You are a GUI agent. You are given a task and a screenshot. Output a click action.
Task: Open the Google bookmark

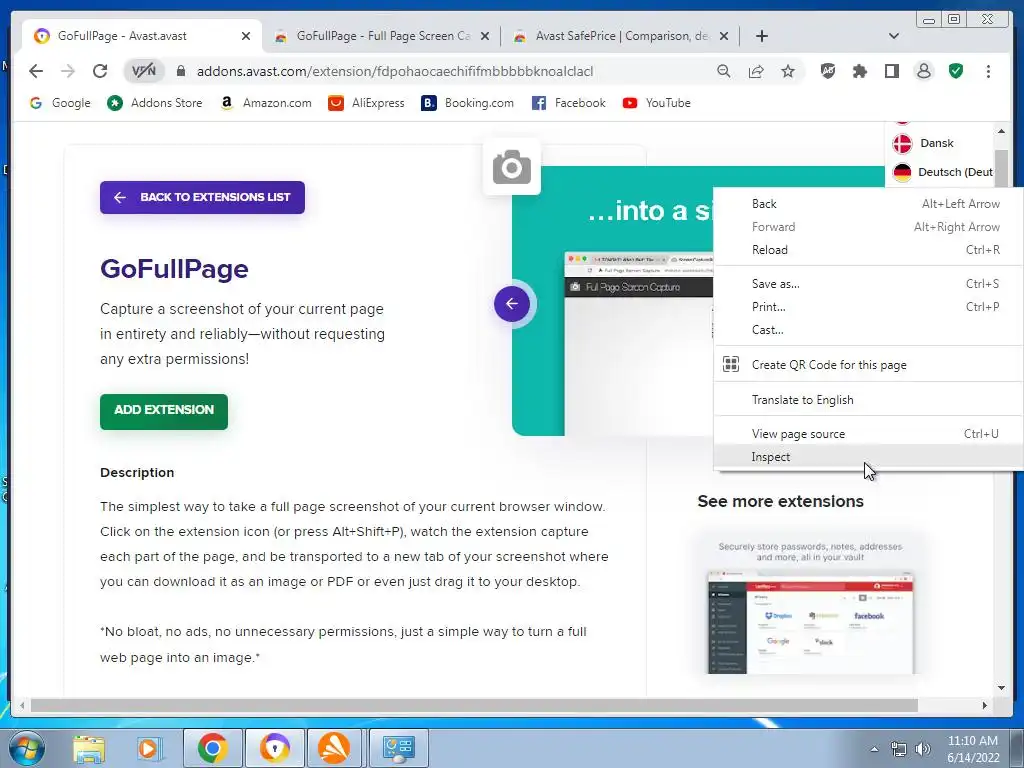click(60, 103)
